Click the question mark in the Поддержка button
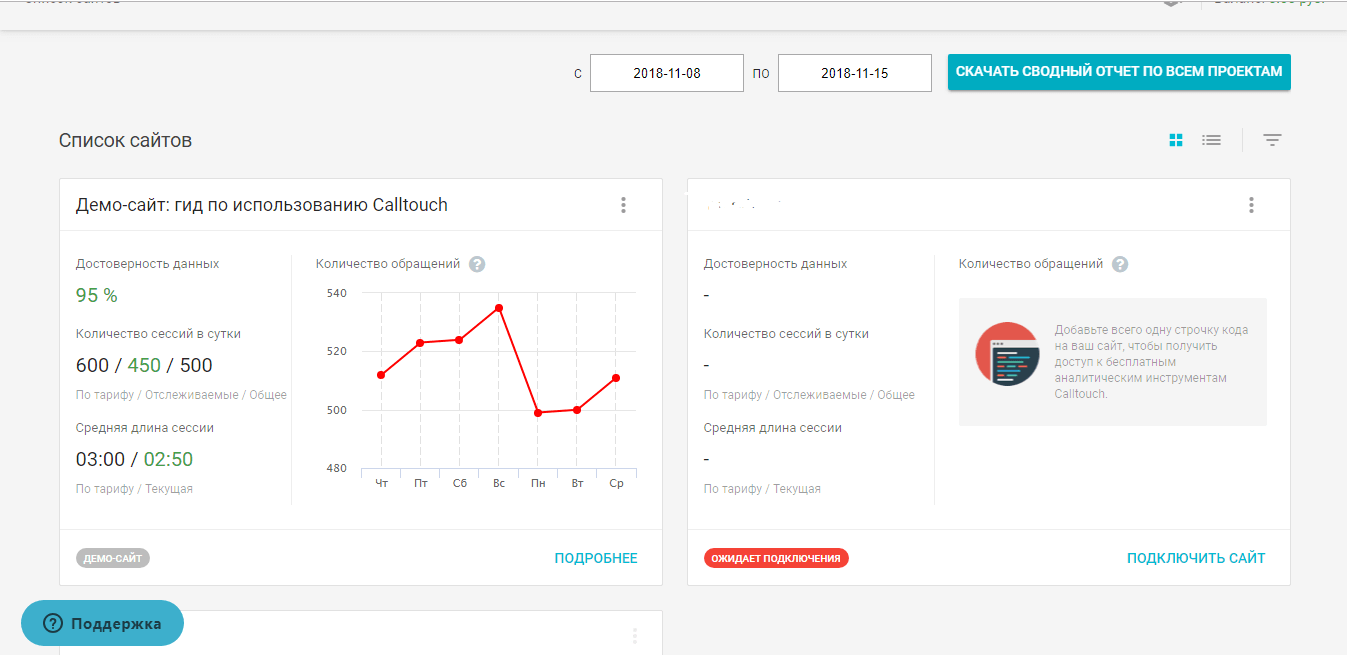Viewport: 1347px width, 655px height. (x=53, y=623)
